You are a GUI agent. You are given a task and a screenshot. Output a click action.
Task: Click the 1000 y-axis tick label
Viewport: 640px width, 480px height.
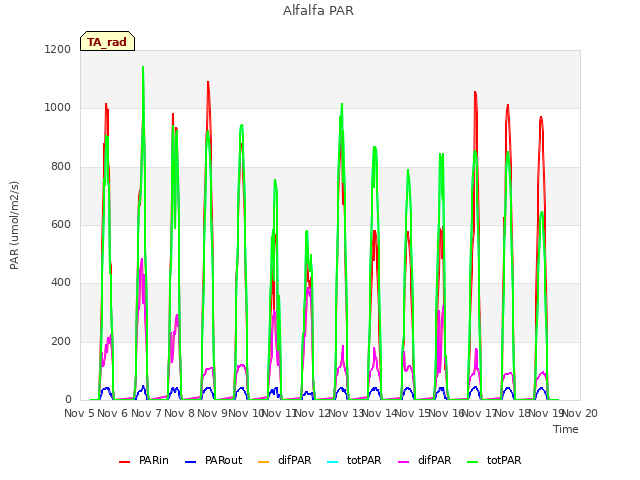[x=58, y=108]
